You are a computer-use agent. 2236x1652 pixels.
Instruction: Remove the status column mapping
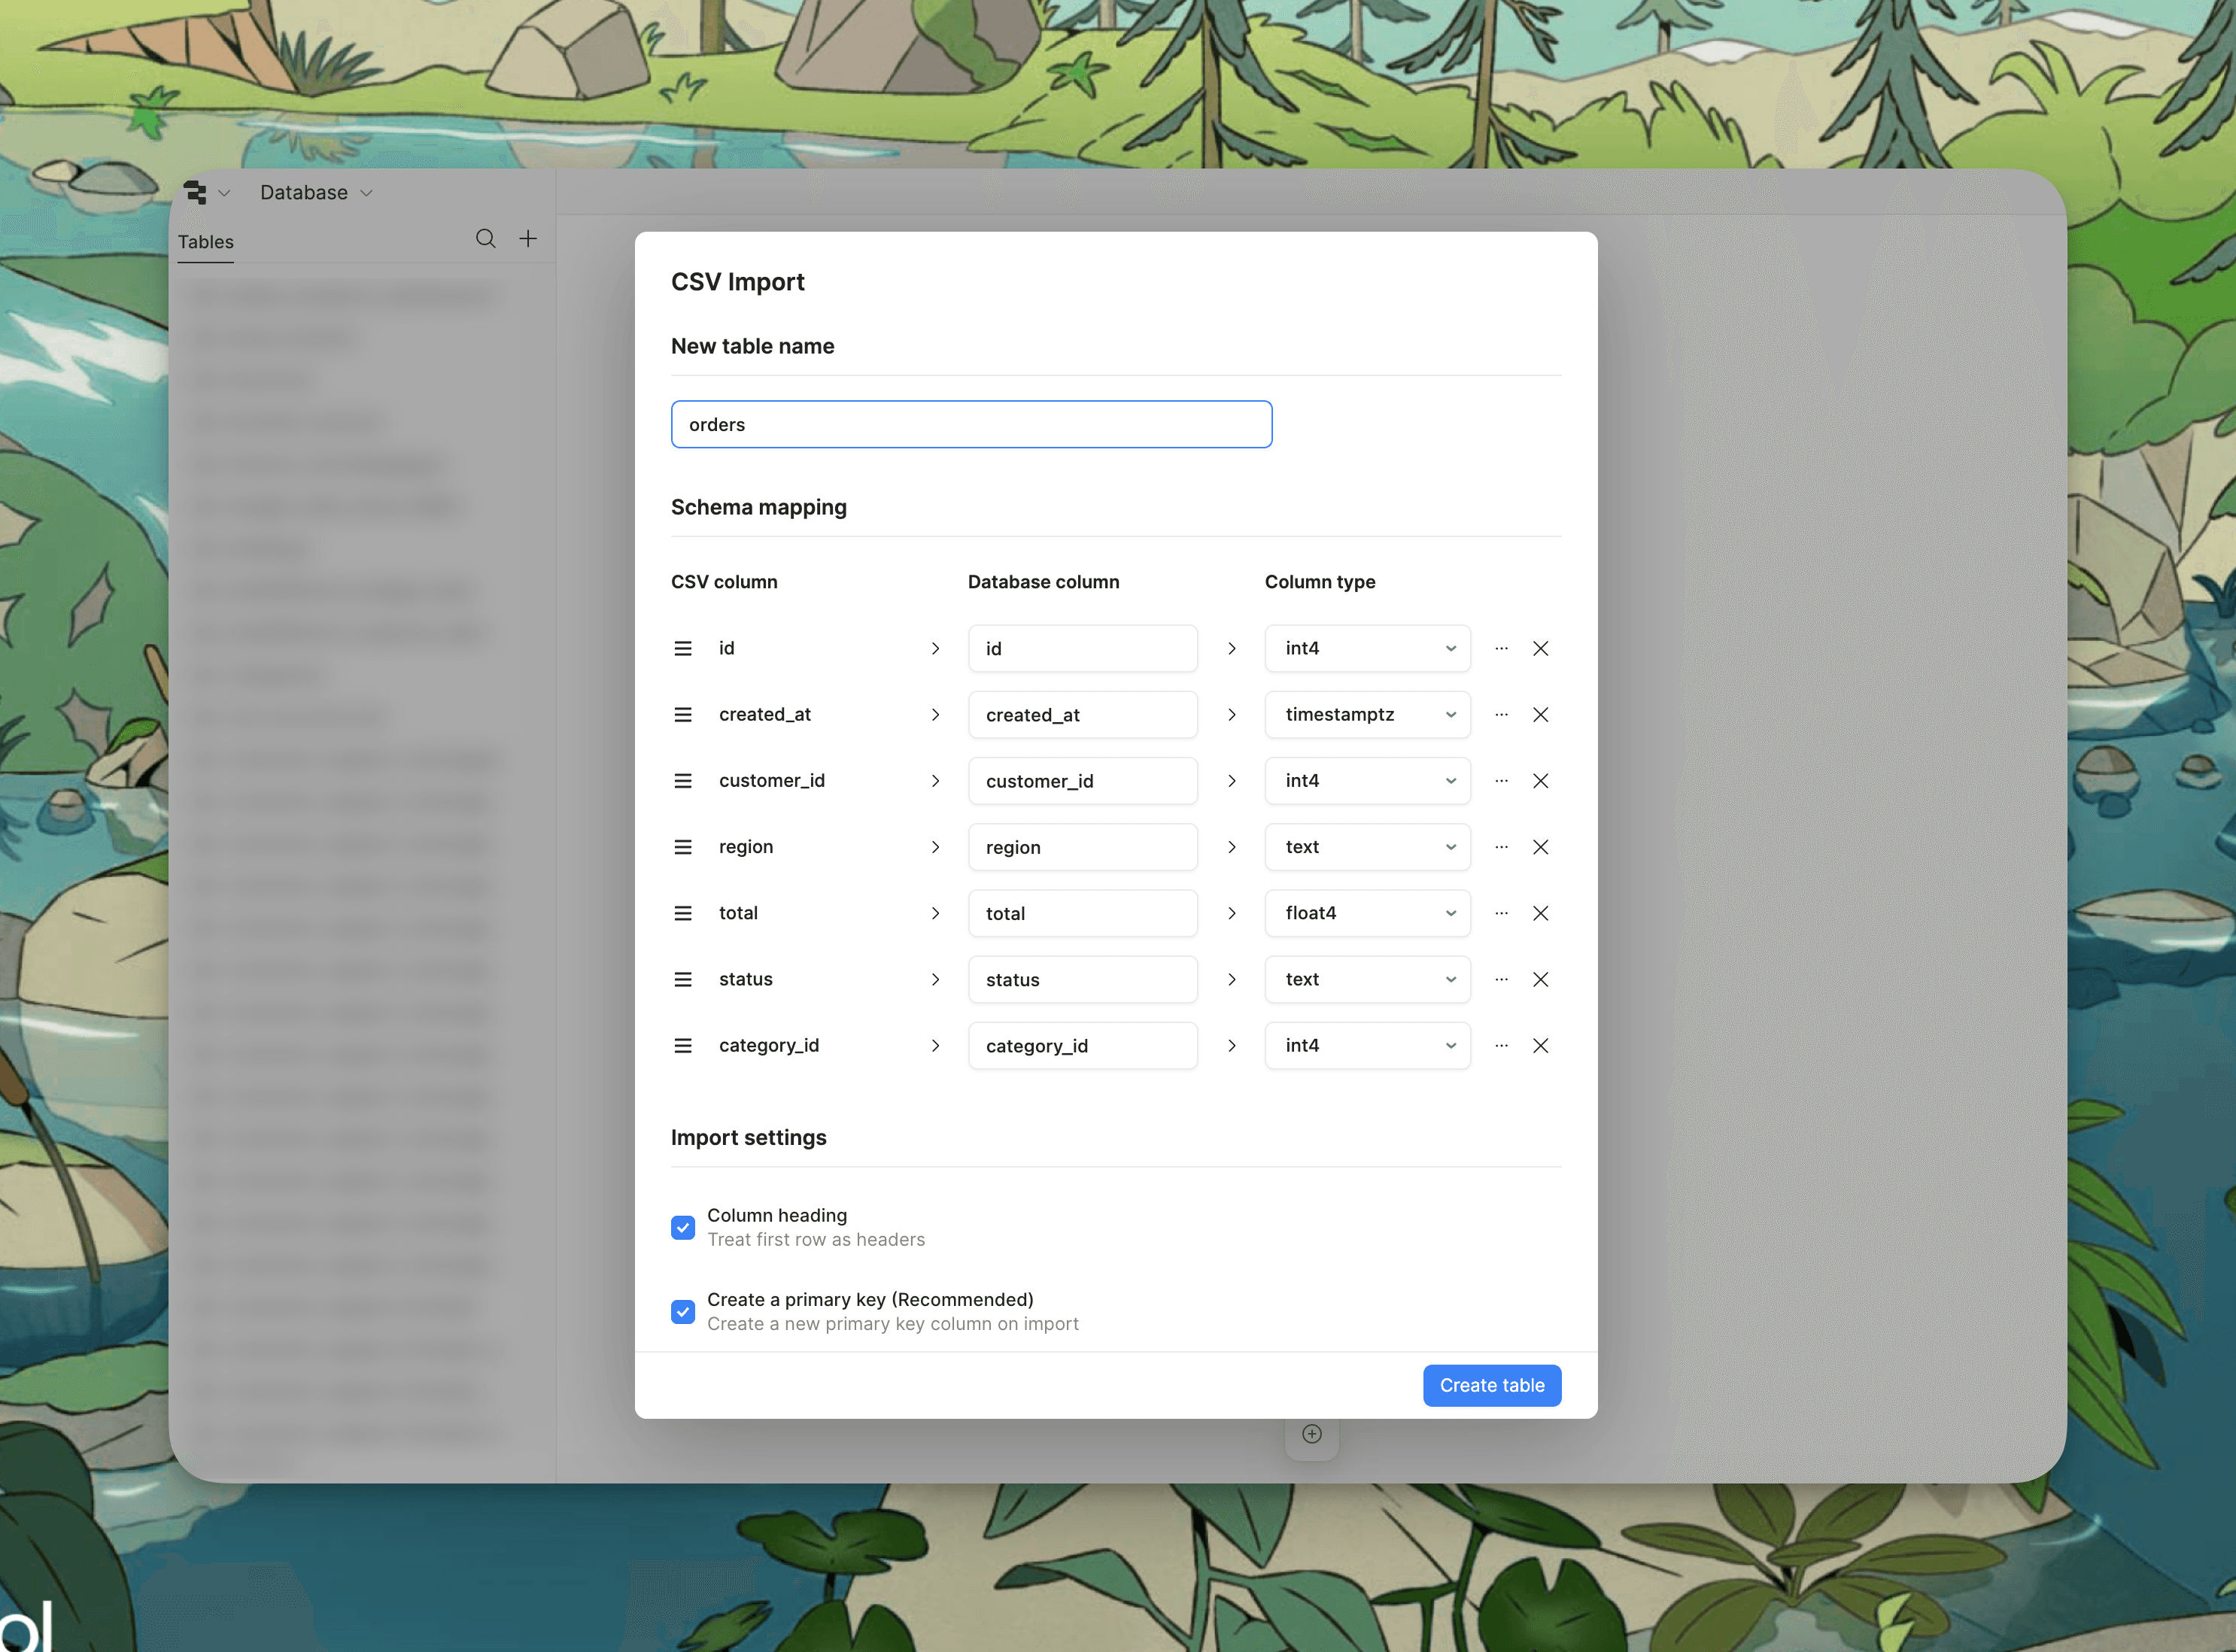[x=1541, y=979]
